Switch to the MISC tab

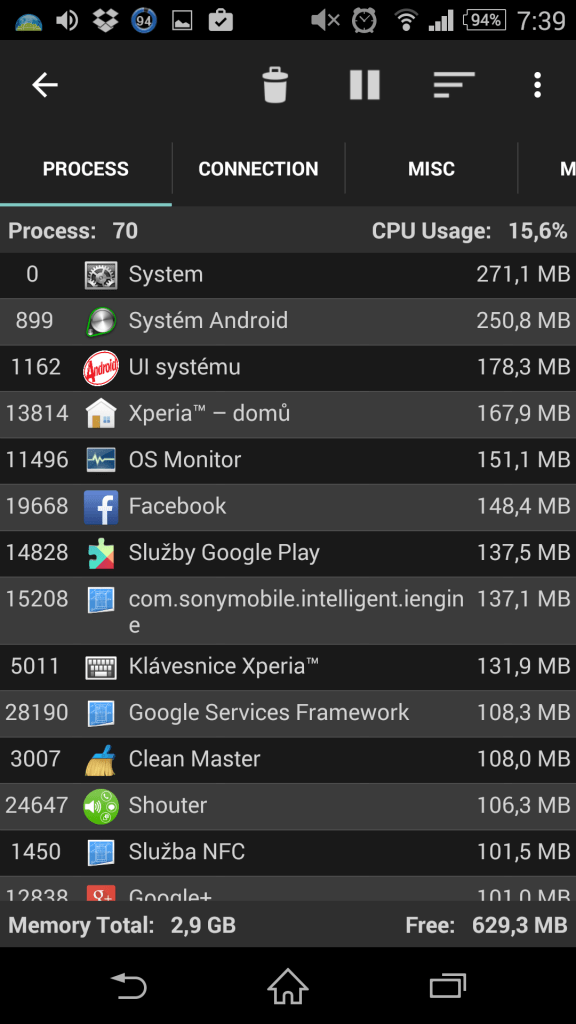(x=431, y=169)
